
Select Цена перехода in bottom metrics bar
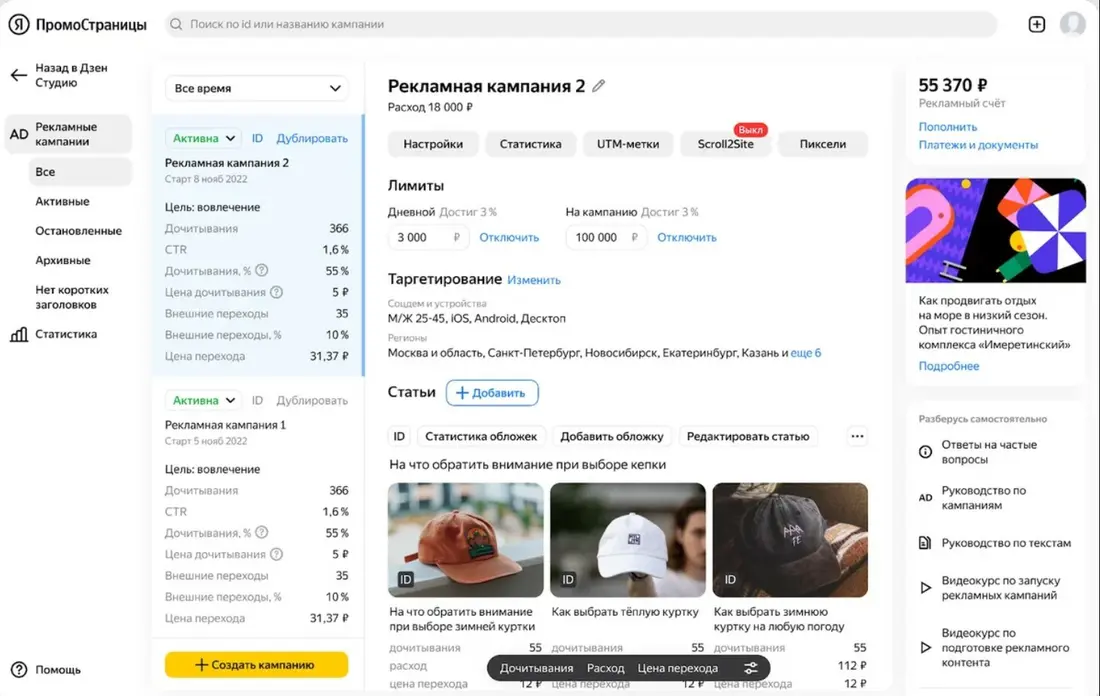point(678,668)
